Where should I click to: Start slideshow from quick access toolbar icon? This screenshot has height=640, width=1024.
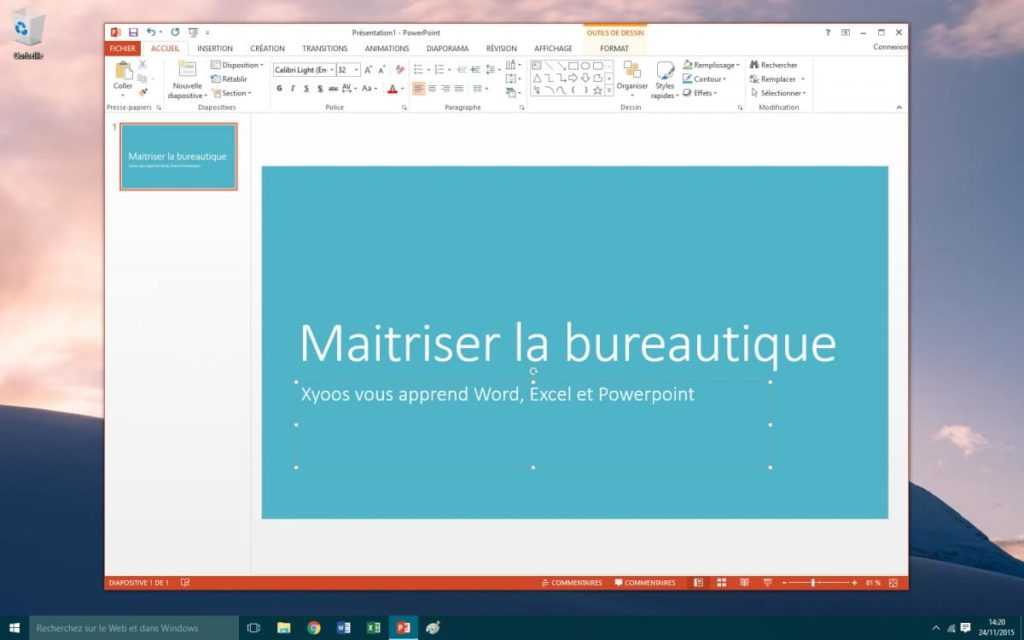pos(193,32)
